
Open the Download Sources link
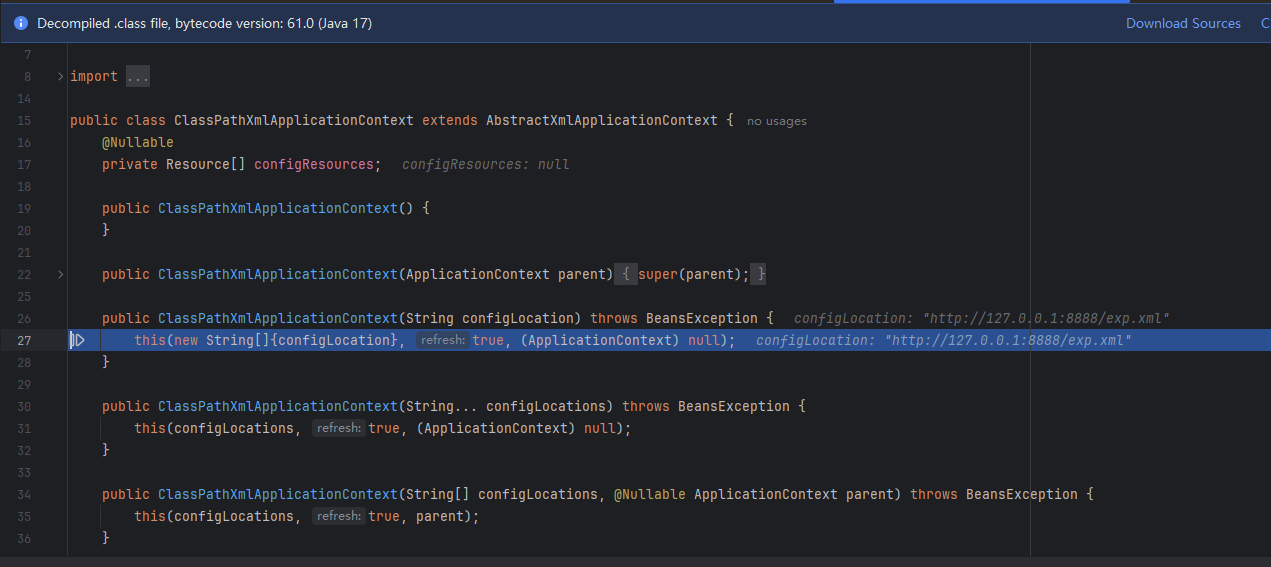pos(1183,23)
